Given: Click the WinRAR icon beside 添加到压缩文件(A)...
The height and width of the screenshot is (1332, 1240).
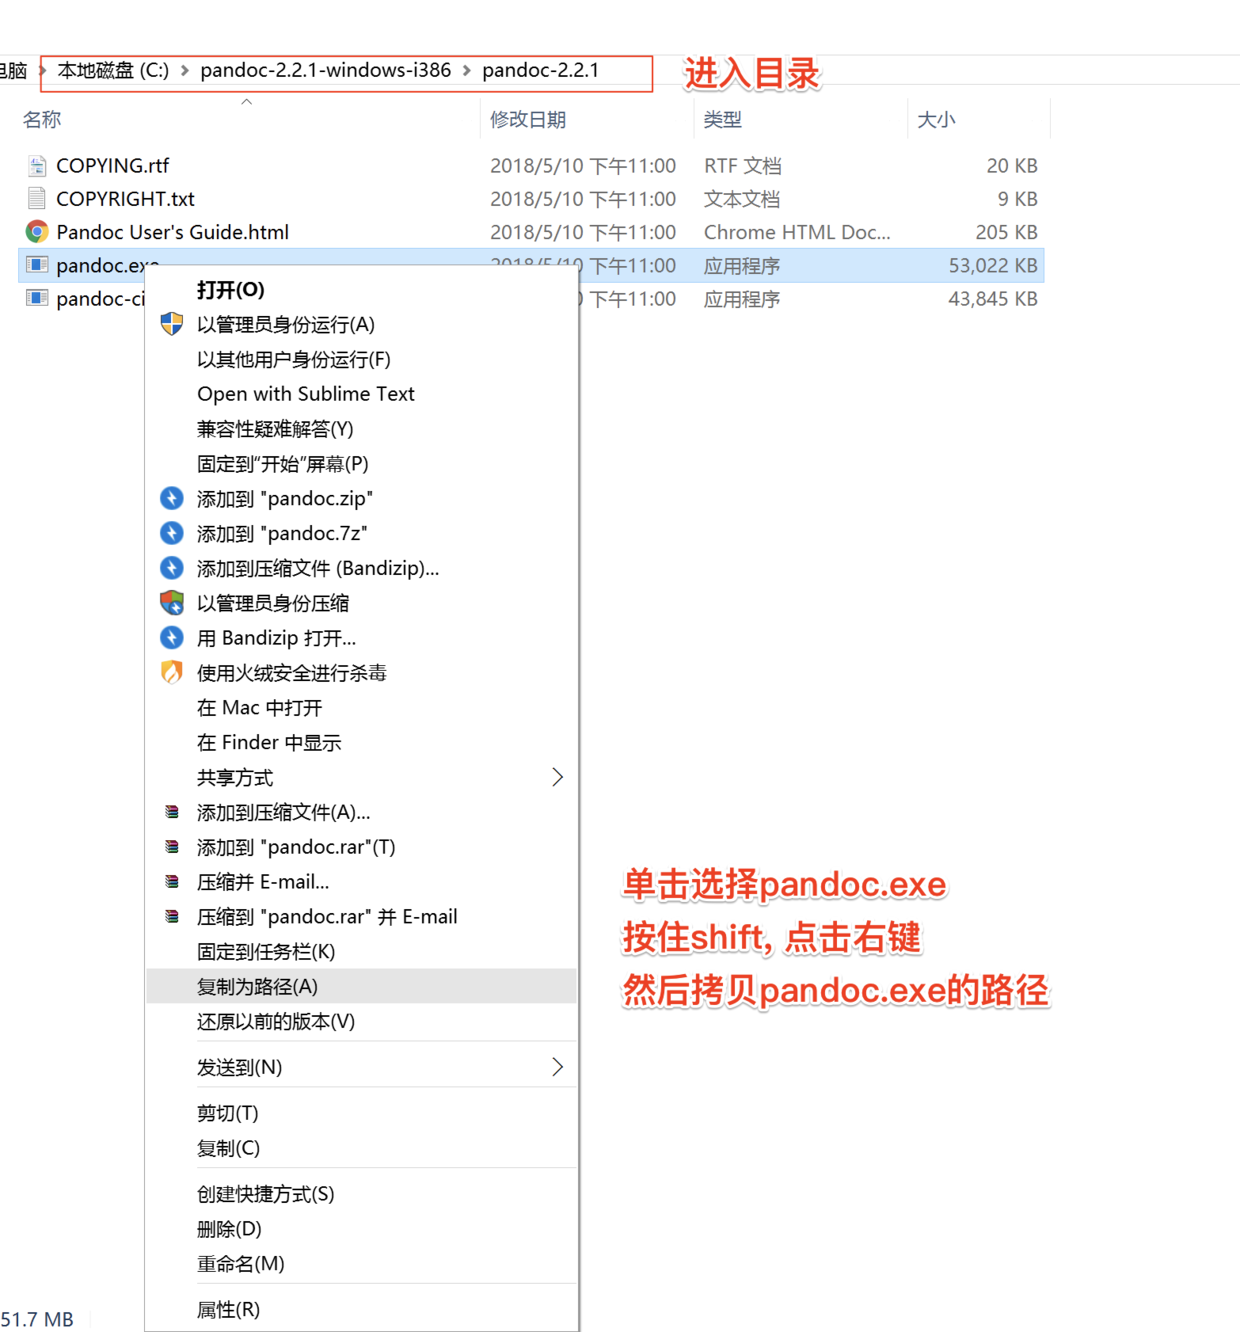Looking at the screenshot, I should coord(172,812).
